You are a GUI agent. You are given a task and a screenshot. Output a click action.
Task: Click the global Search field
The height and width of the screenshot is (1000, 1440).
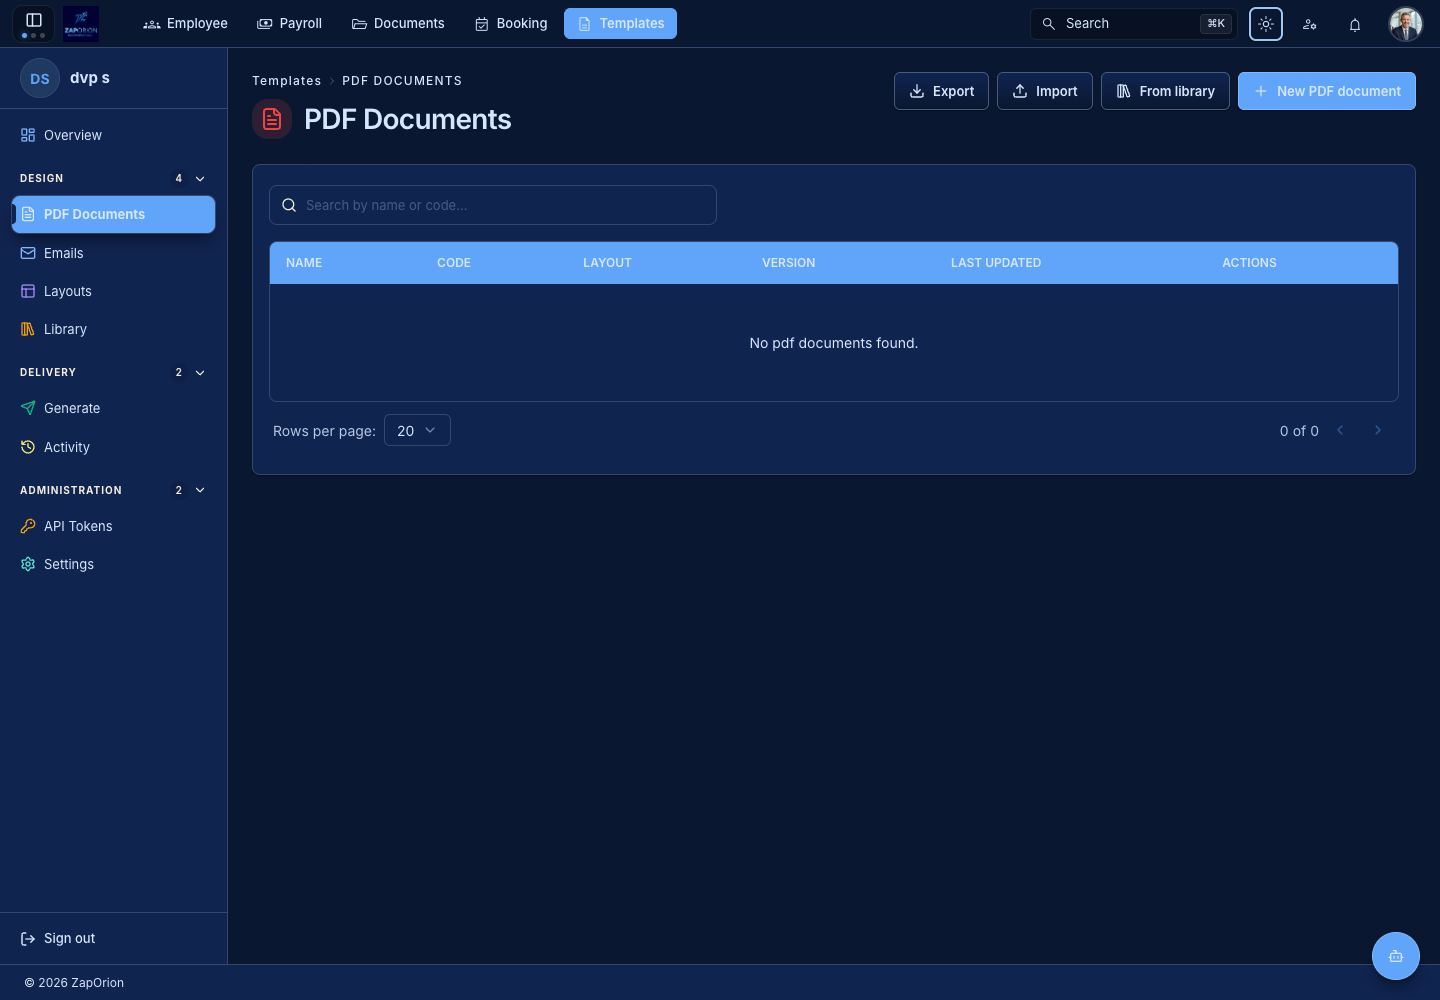tap(1133, 23)
